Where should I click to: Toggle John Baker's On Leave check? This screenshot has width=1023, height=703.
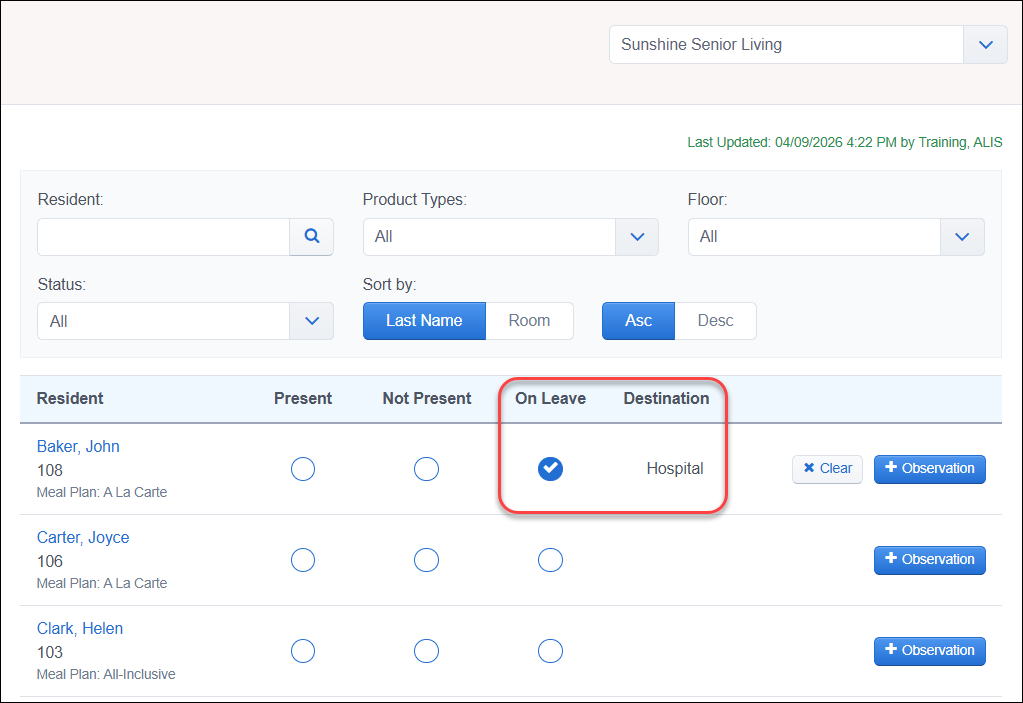(550, 469)
